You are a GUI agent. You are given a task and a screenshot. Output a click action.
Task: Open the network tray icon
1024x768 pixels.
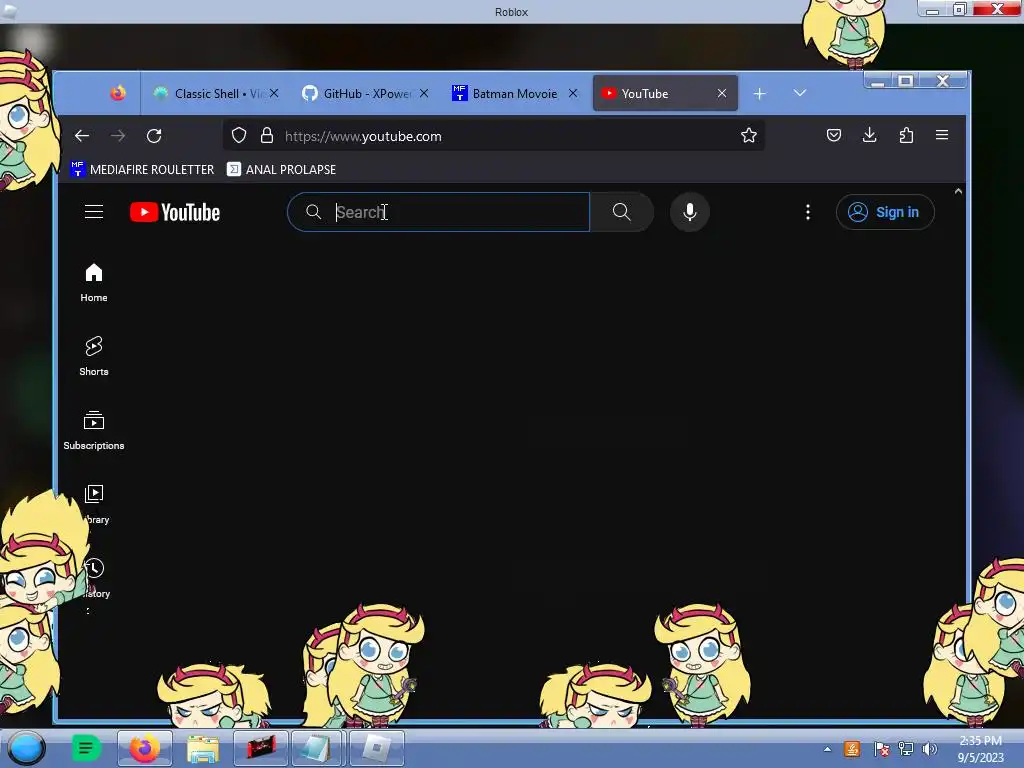click(x=905, y=749)
